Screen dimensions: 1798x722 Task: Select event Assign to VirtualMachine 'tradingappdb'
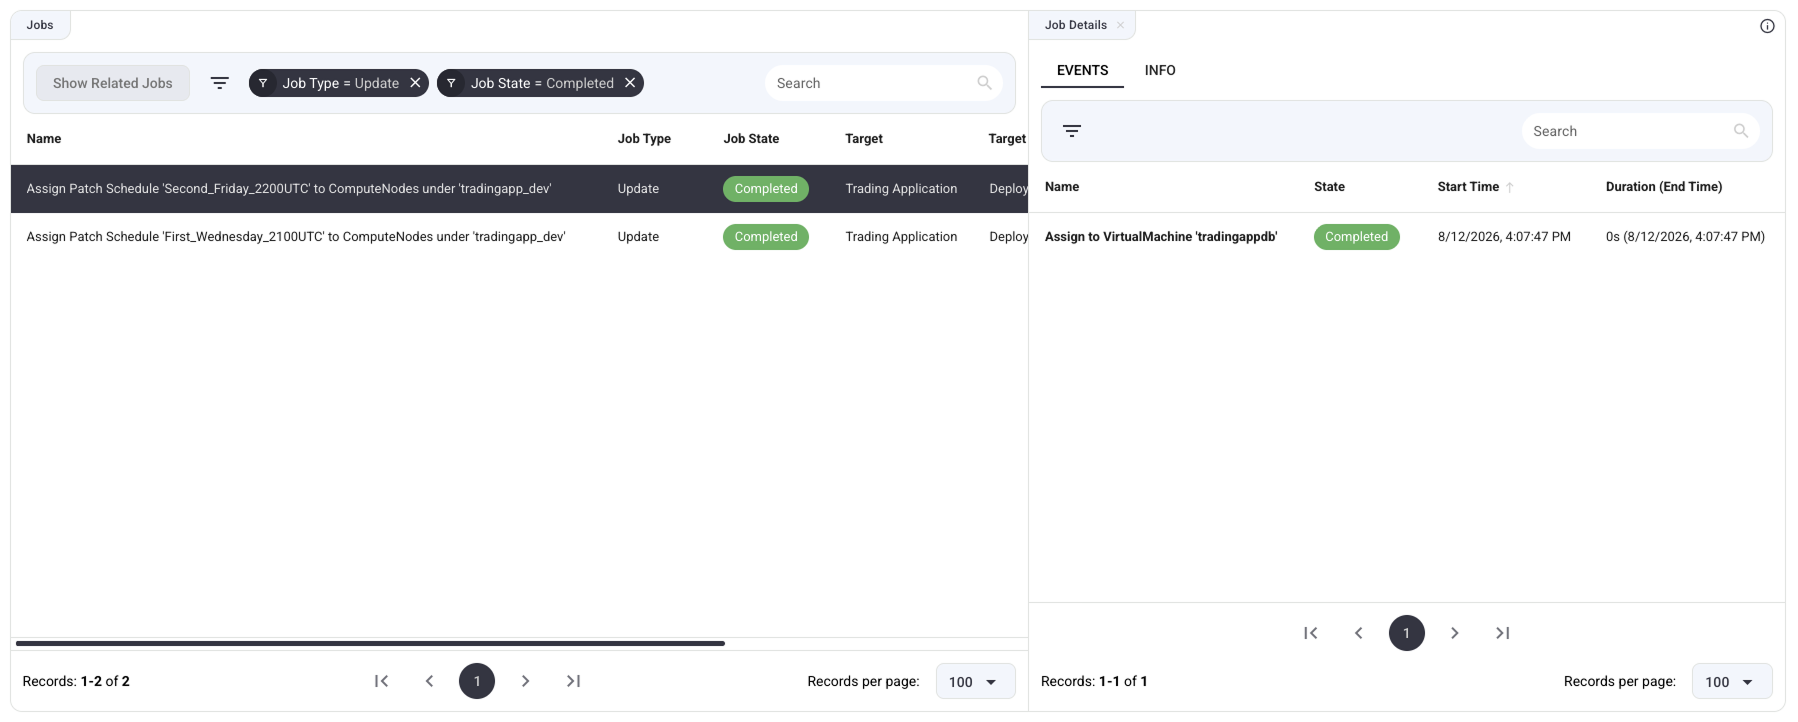1161,237
